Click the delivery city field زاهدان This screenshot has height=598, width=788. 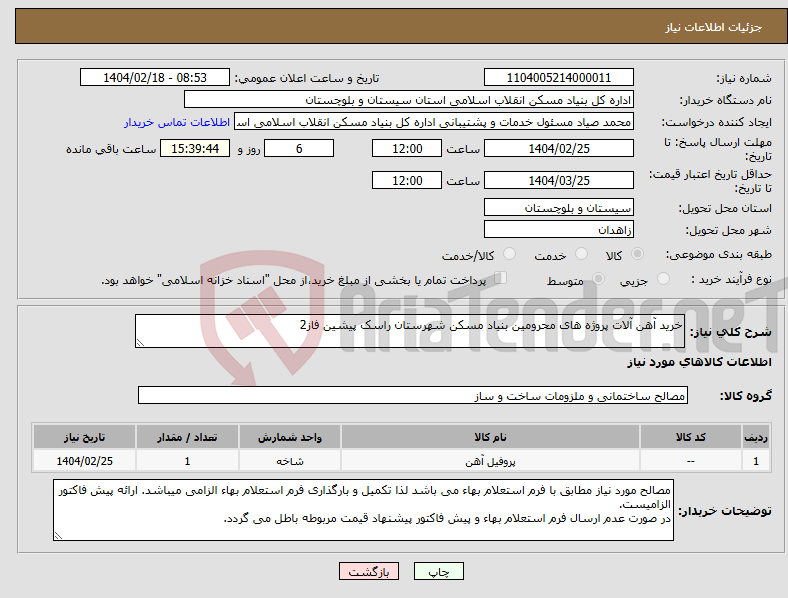[558, 230]
